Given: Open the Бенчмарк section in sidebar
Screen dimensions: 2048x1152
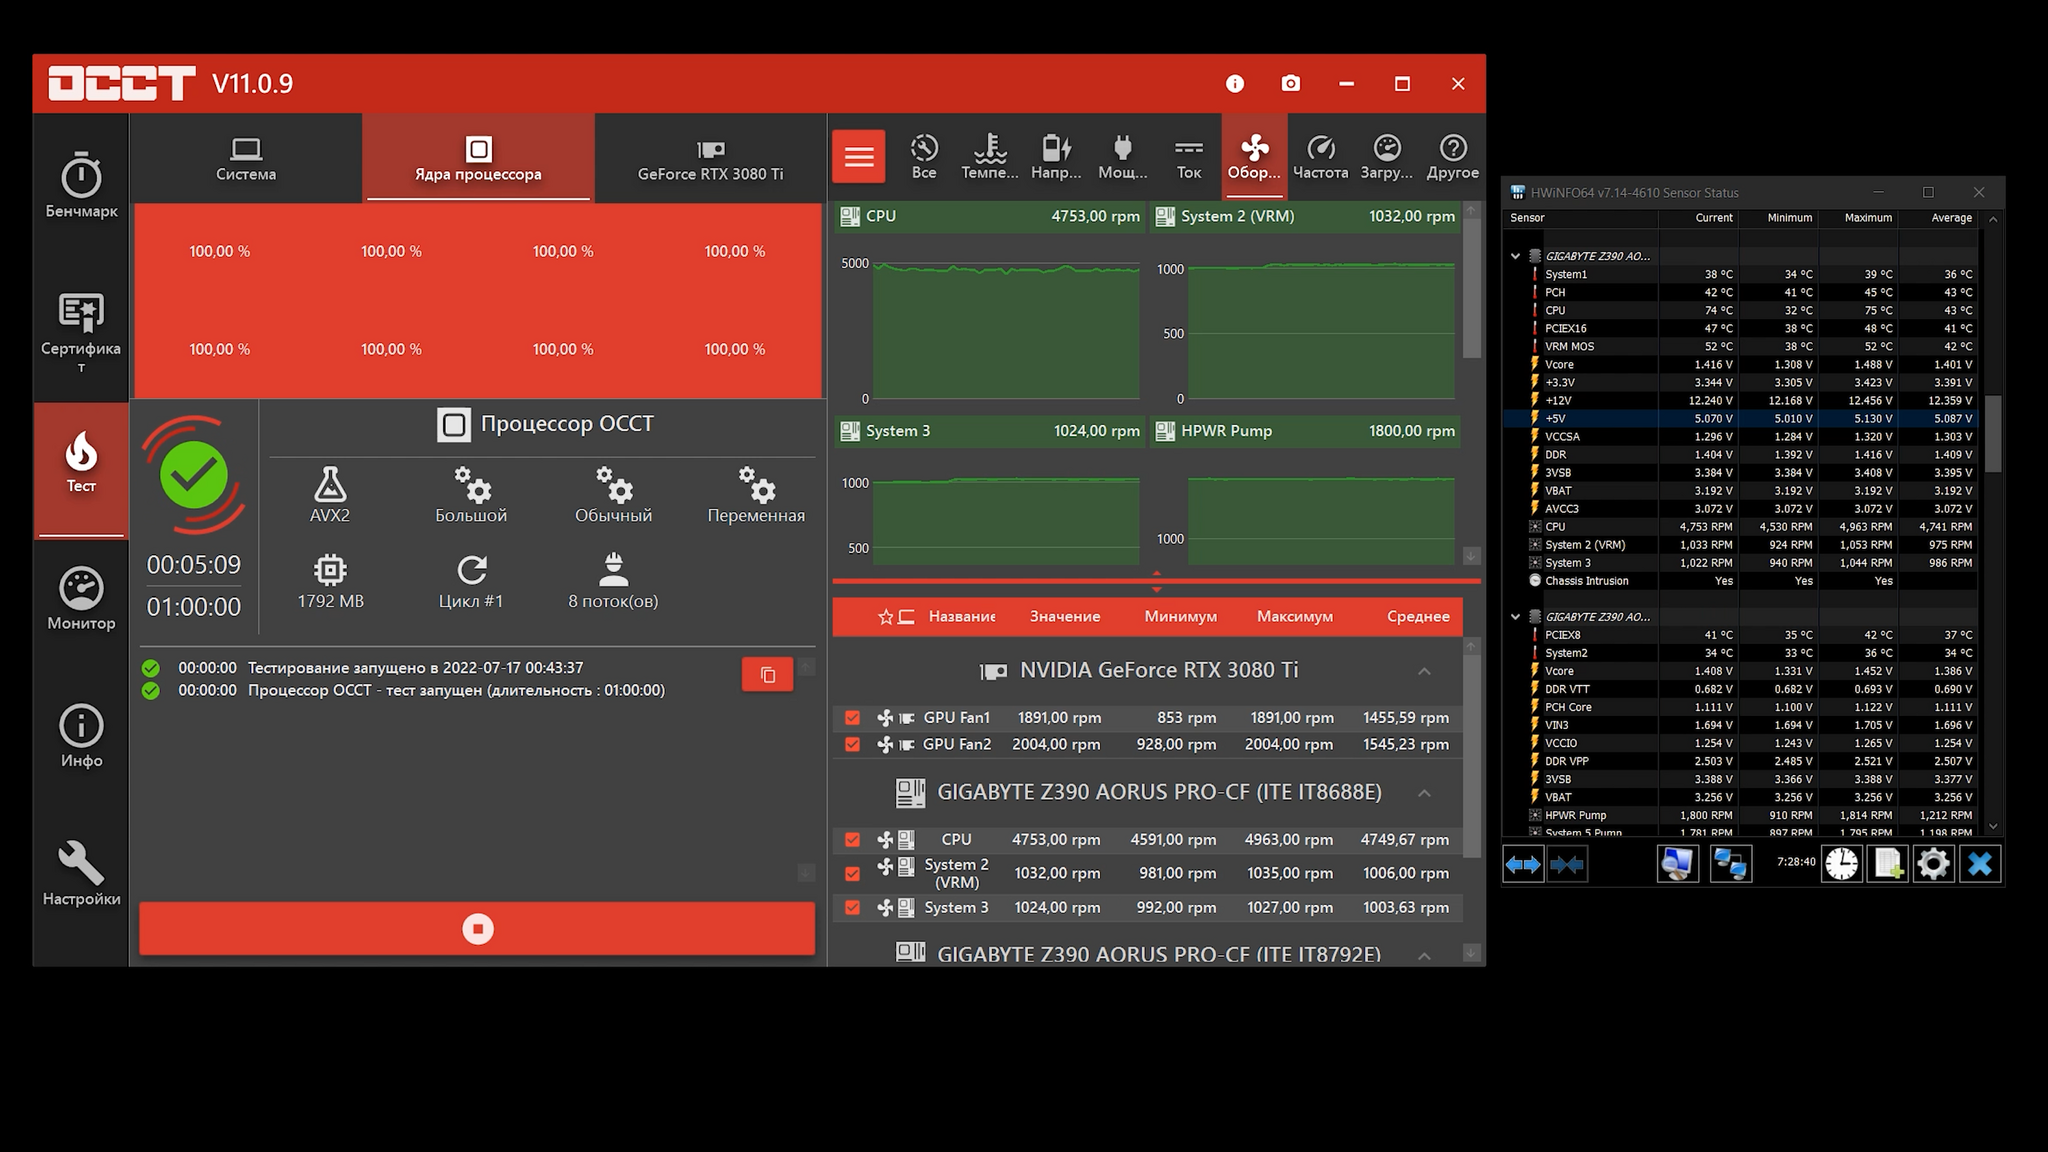Looking at the screenshot, I should [x=81, y=186].
